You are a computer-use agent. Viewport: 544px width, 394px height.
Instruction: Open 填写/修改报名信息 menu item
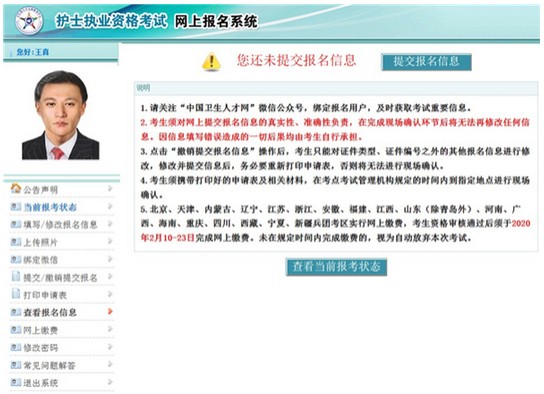pyautogui.click(x=62, y=224)
